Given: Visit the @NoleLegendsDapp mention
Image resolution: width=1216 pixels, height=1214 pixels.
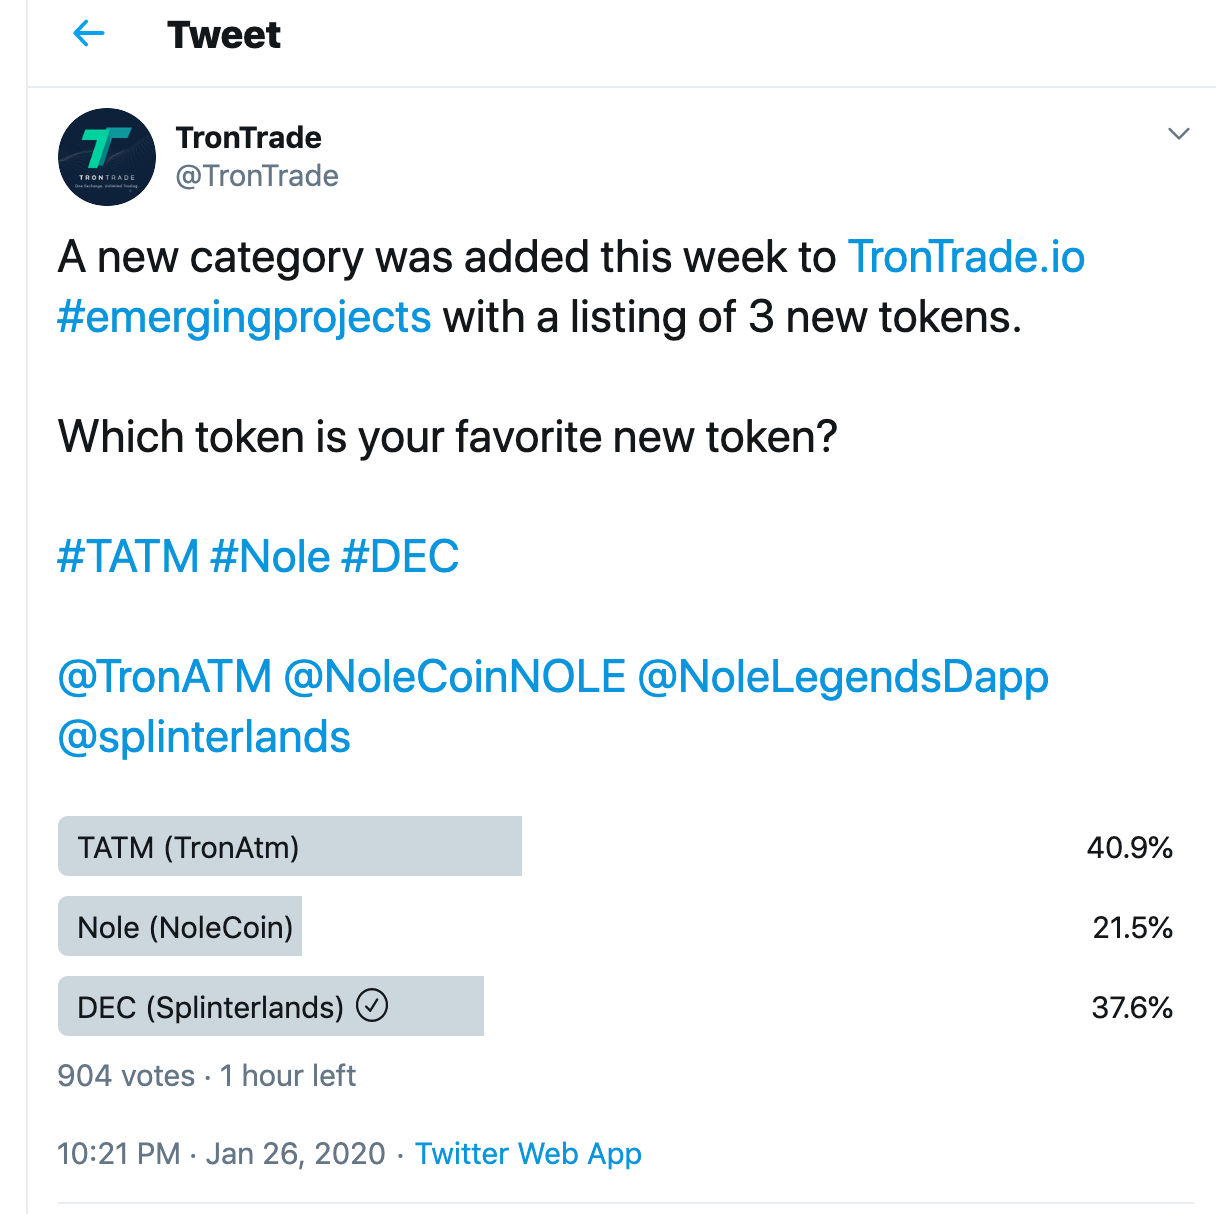Looking at the screenshot, I should (x=843, y=677).
